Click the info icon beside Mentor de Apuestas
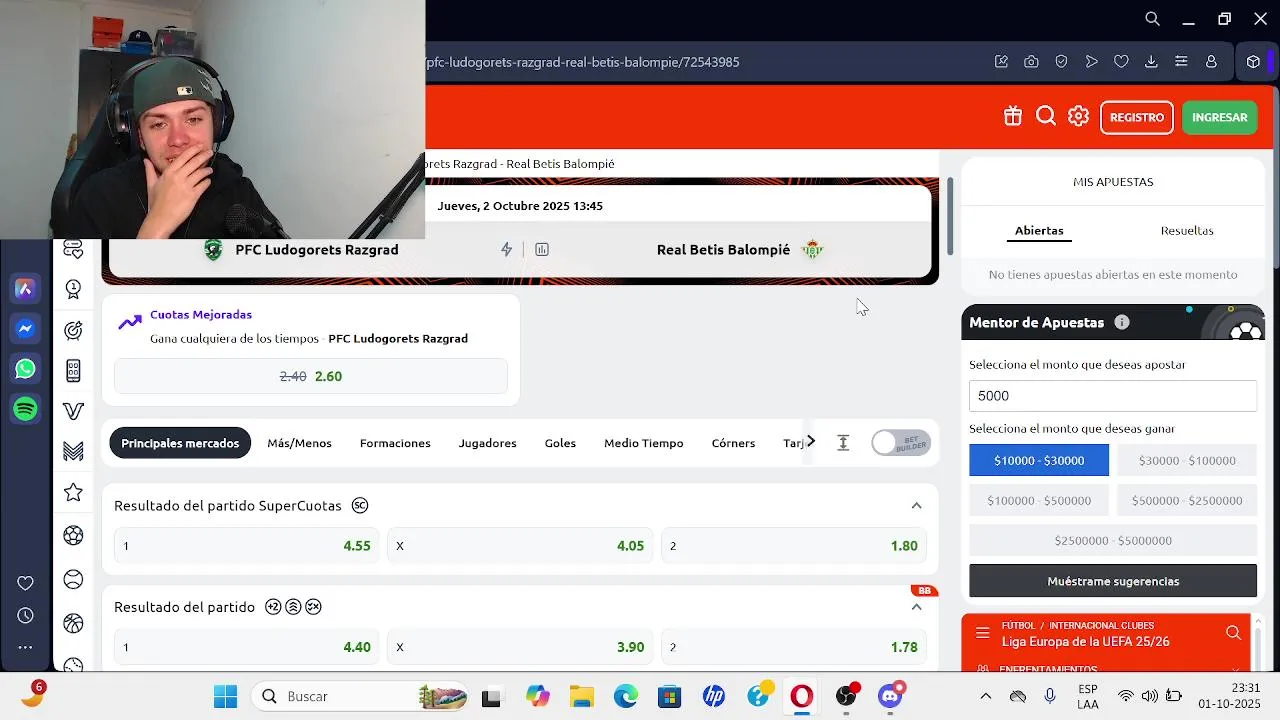The height and width of the screenshot is (720, 1280). 1122,322
